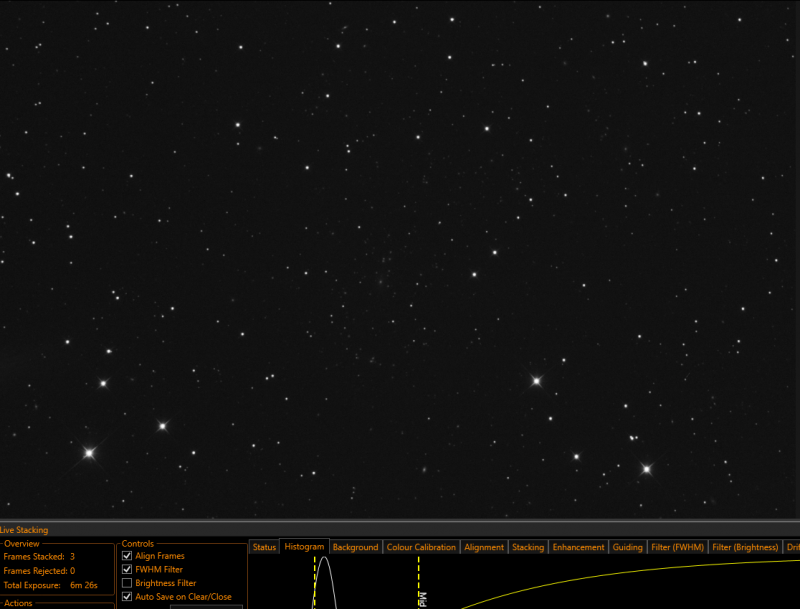Switch to the Stacking tab
The width and height of the screenshot is (800, 609).
tap(528, 547)
